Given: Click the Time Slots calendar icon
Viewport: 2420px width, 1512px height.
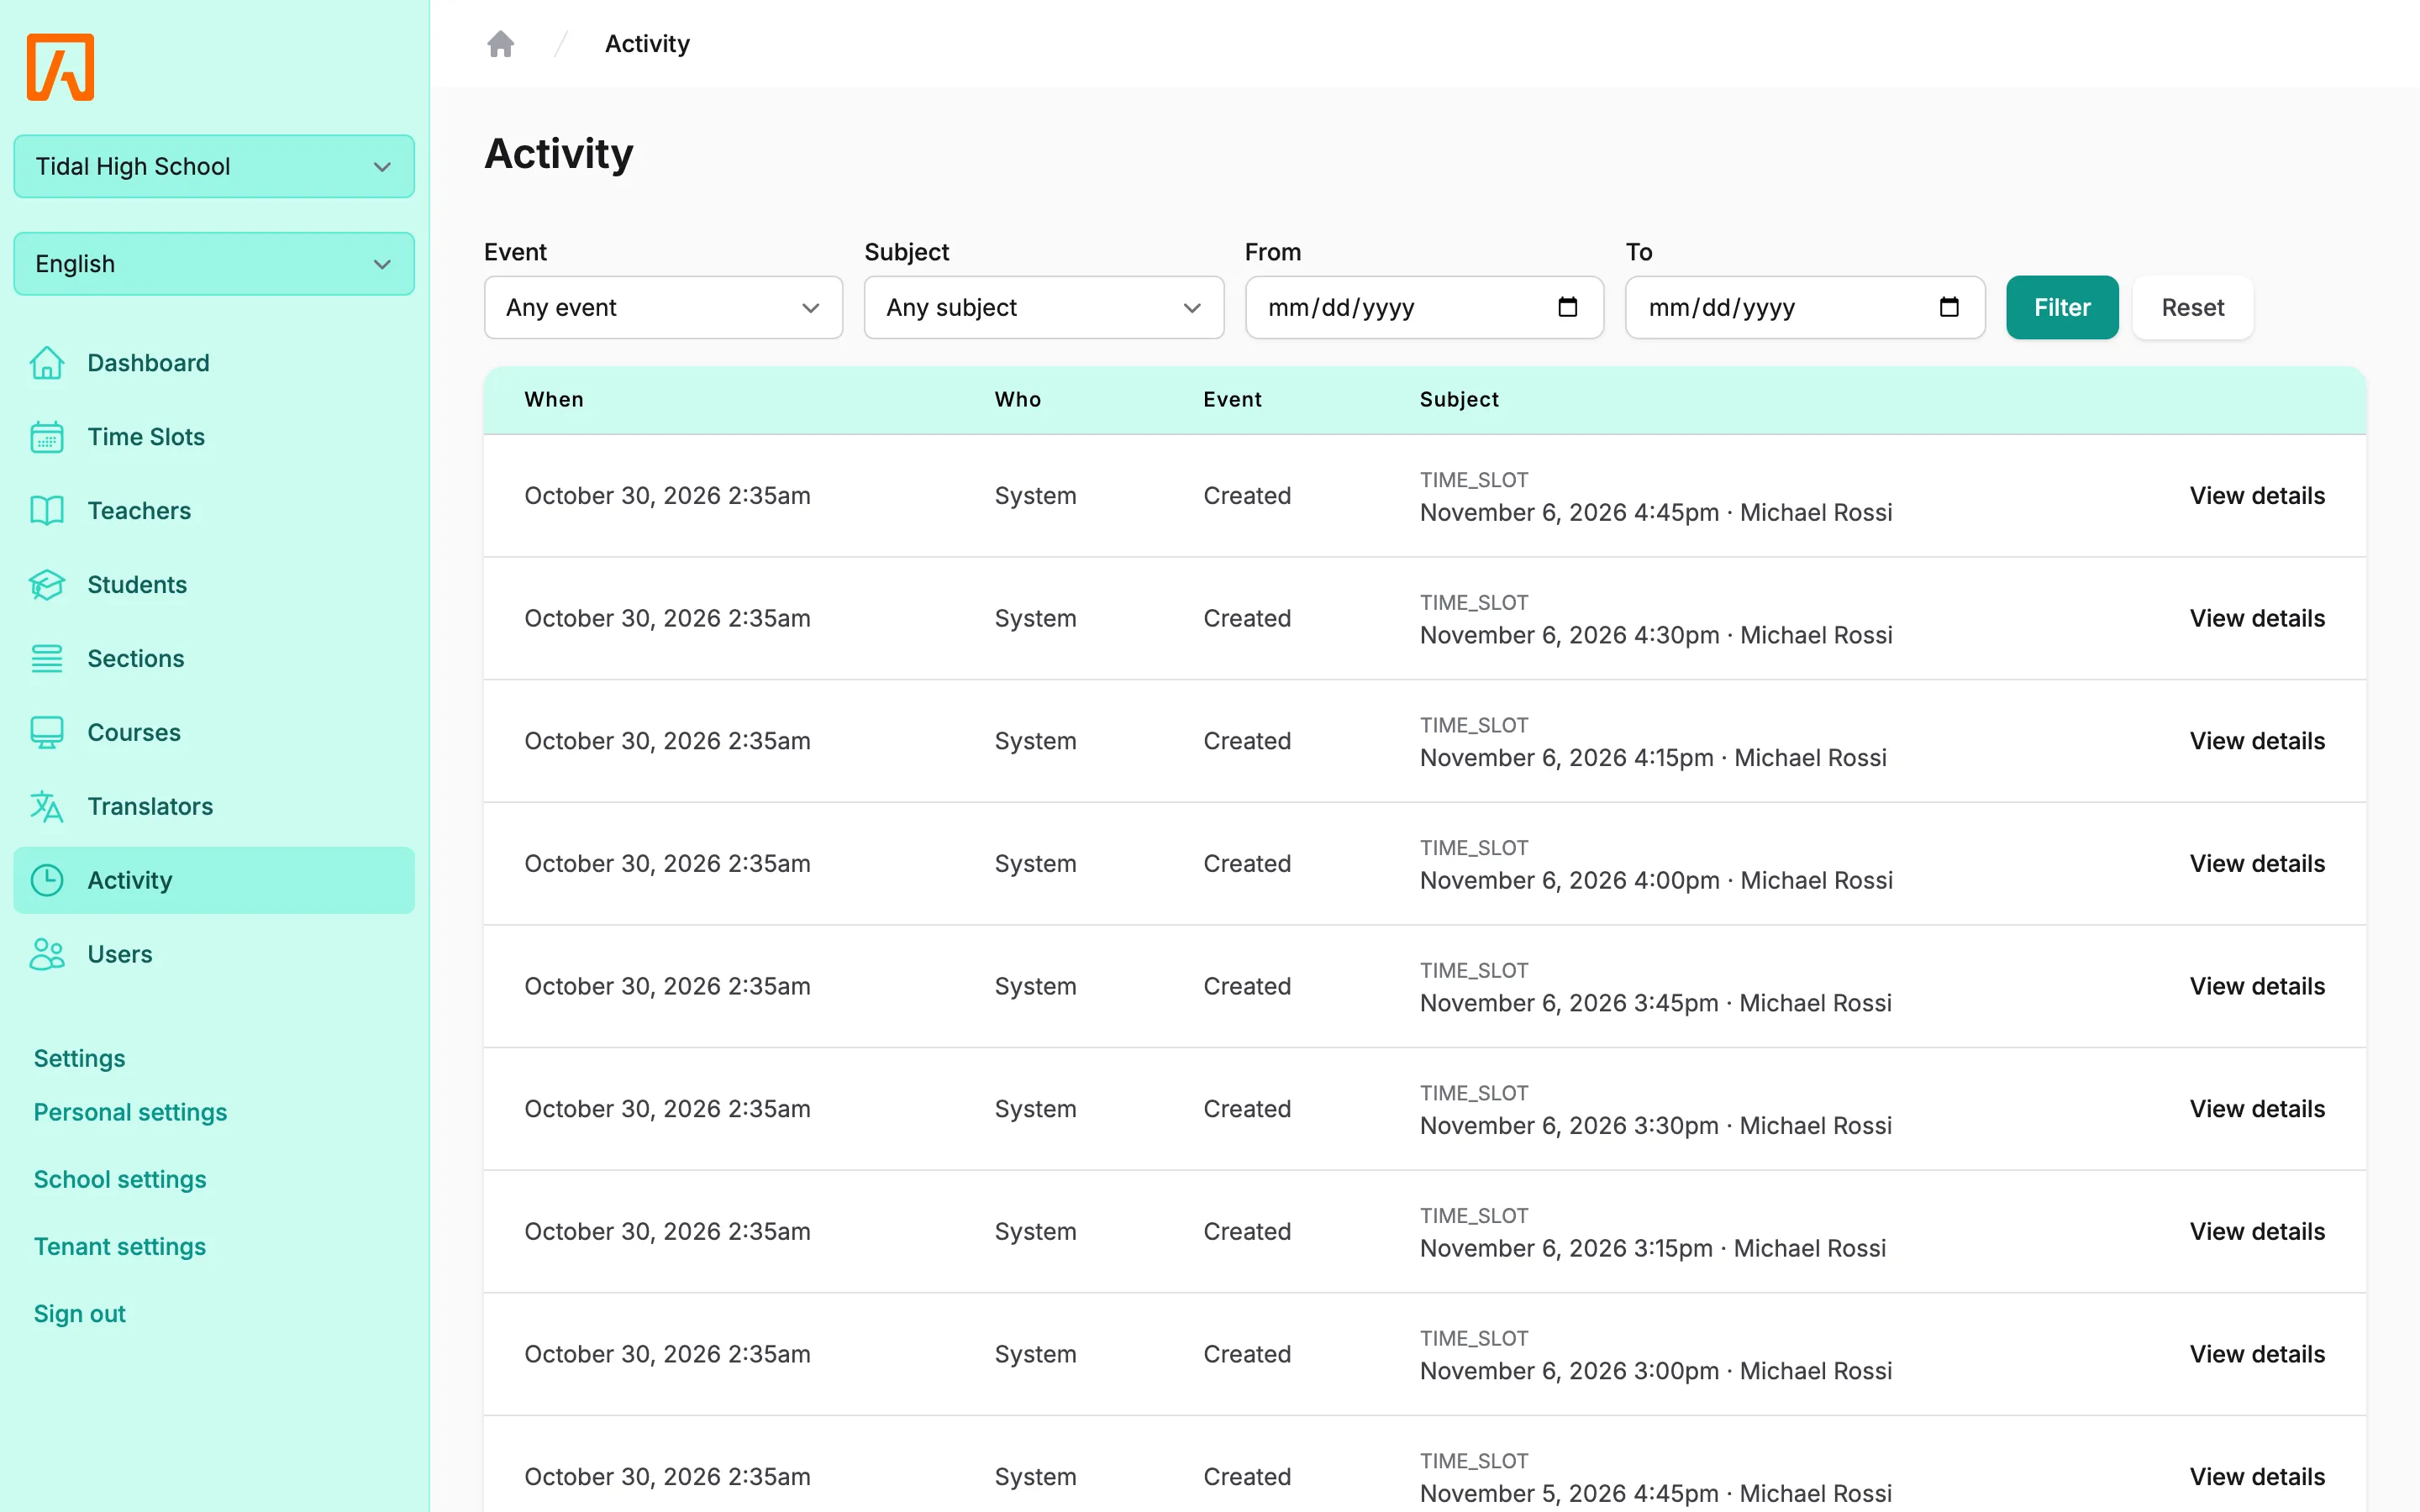Looking at the screenshot, I should (47, 437).
